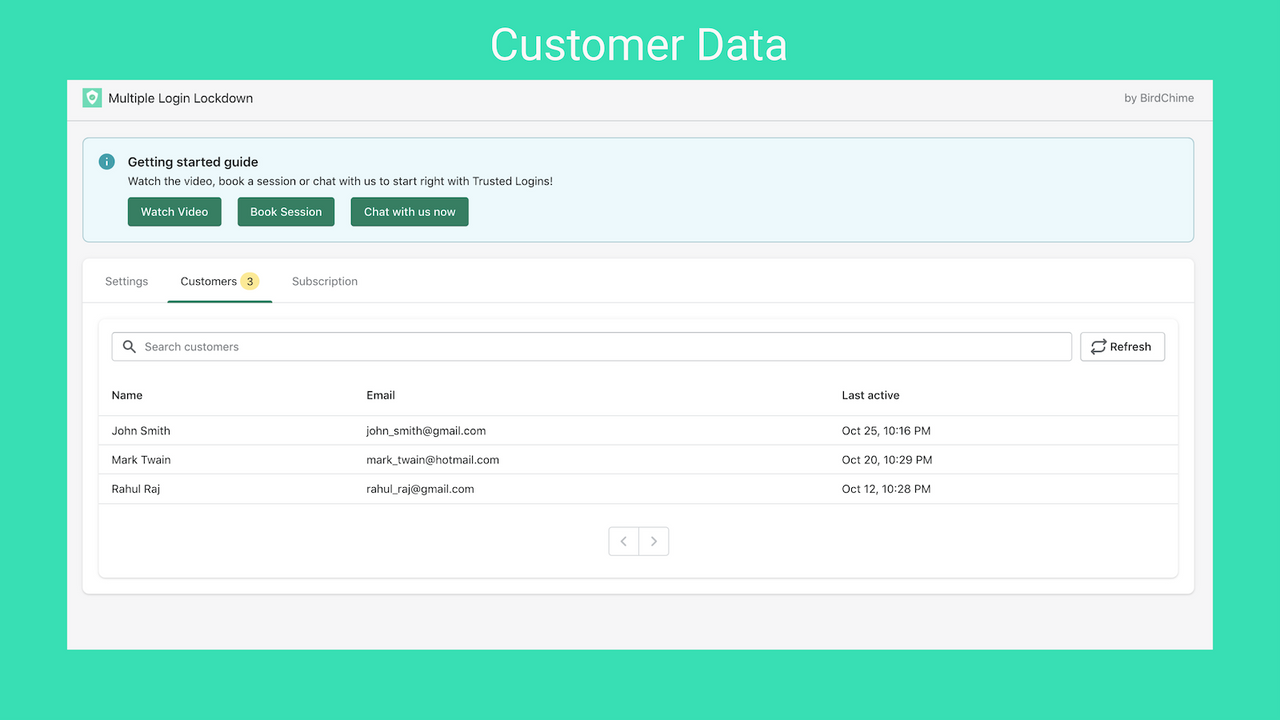
Task: Select the Customers tab
Action: pyautogui.click(x=207, y=281)
